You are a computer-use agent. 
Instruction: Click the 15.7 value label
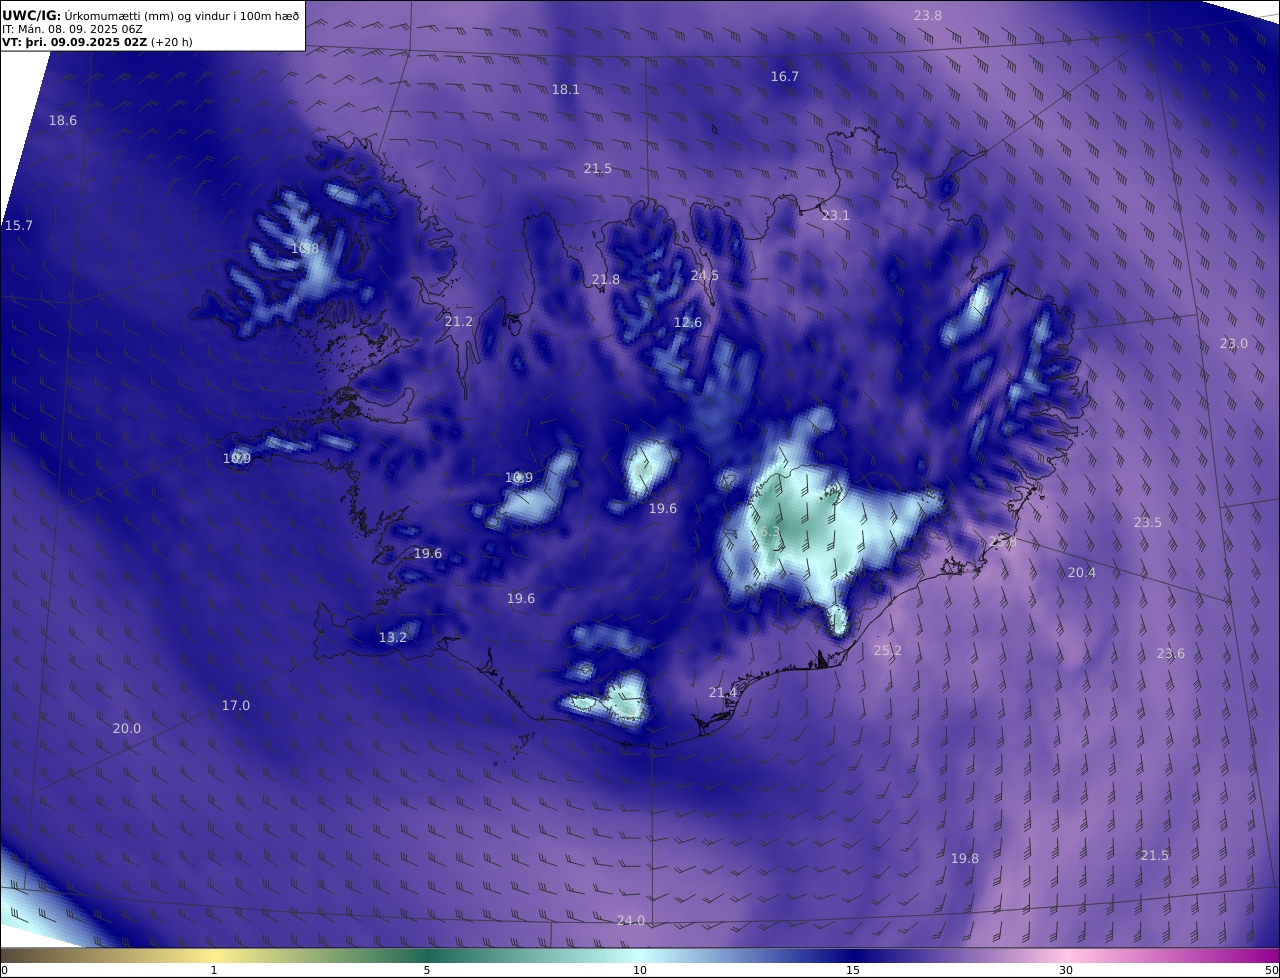(x=19, y=226)
